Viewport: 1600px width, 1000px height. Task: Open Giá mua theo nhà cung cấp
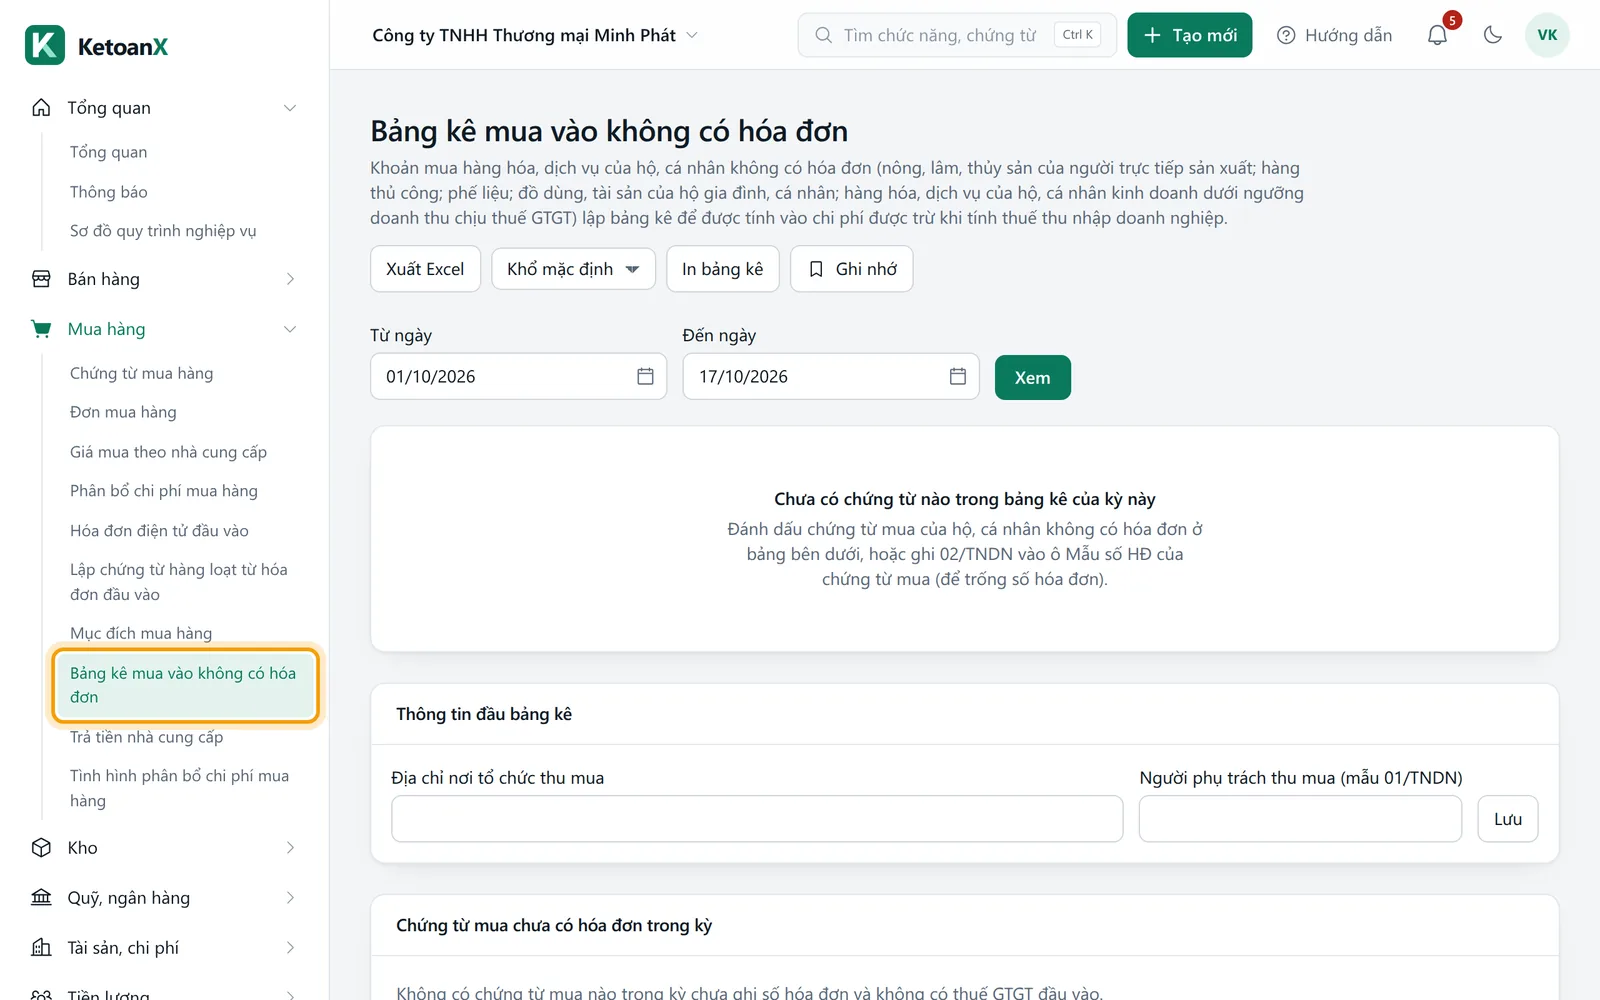169,452
